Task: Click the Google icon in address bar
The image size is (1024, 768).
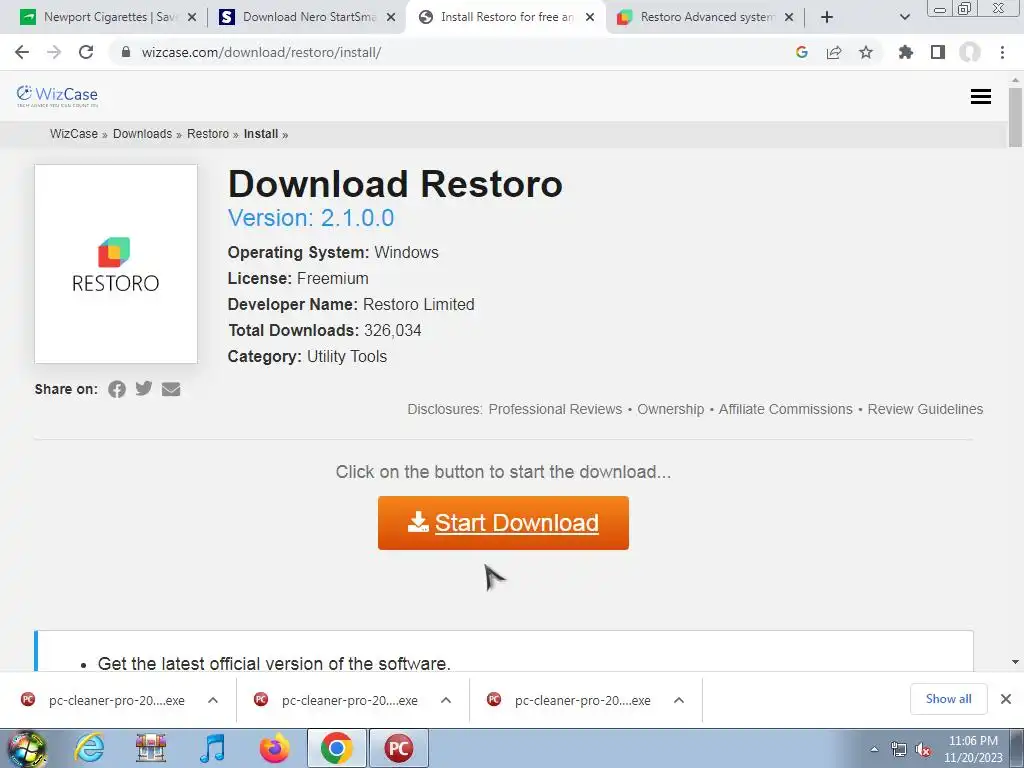Action: click(802, 52)
